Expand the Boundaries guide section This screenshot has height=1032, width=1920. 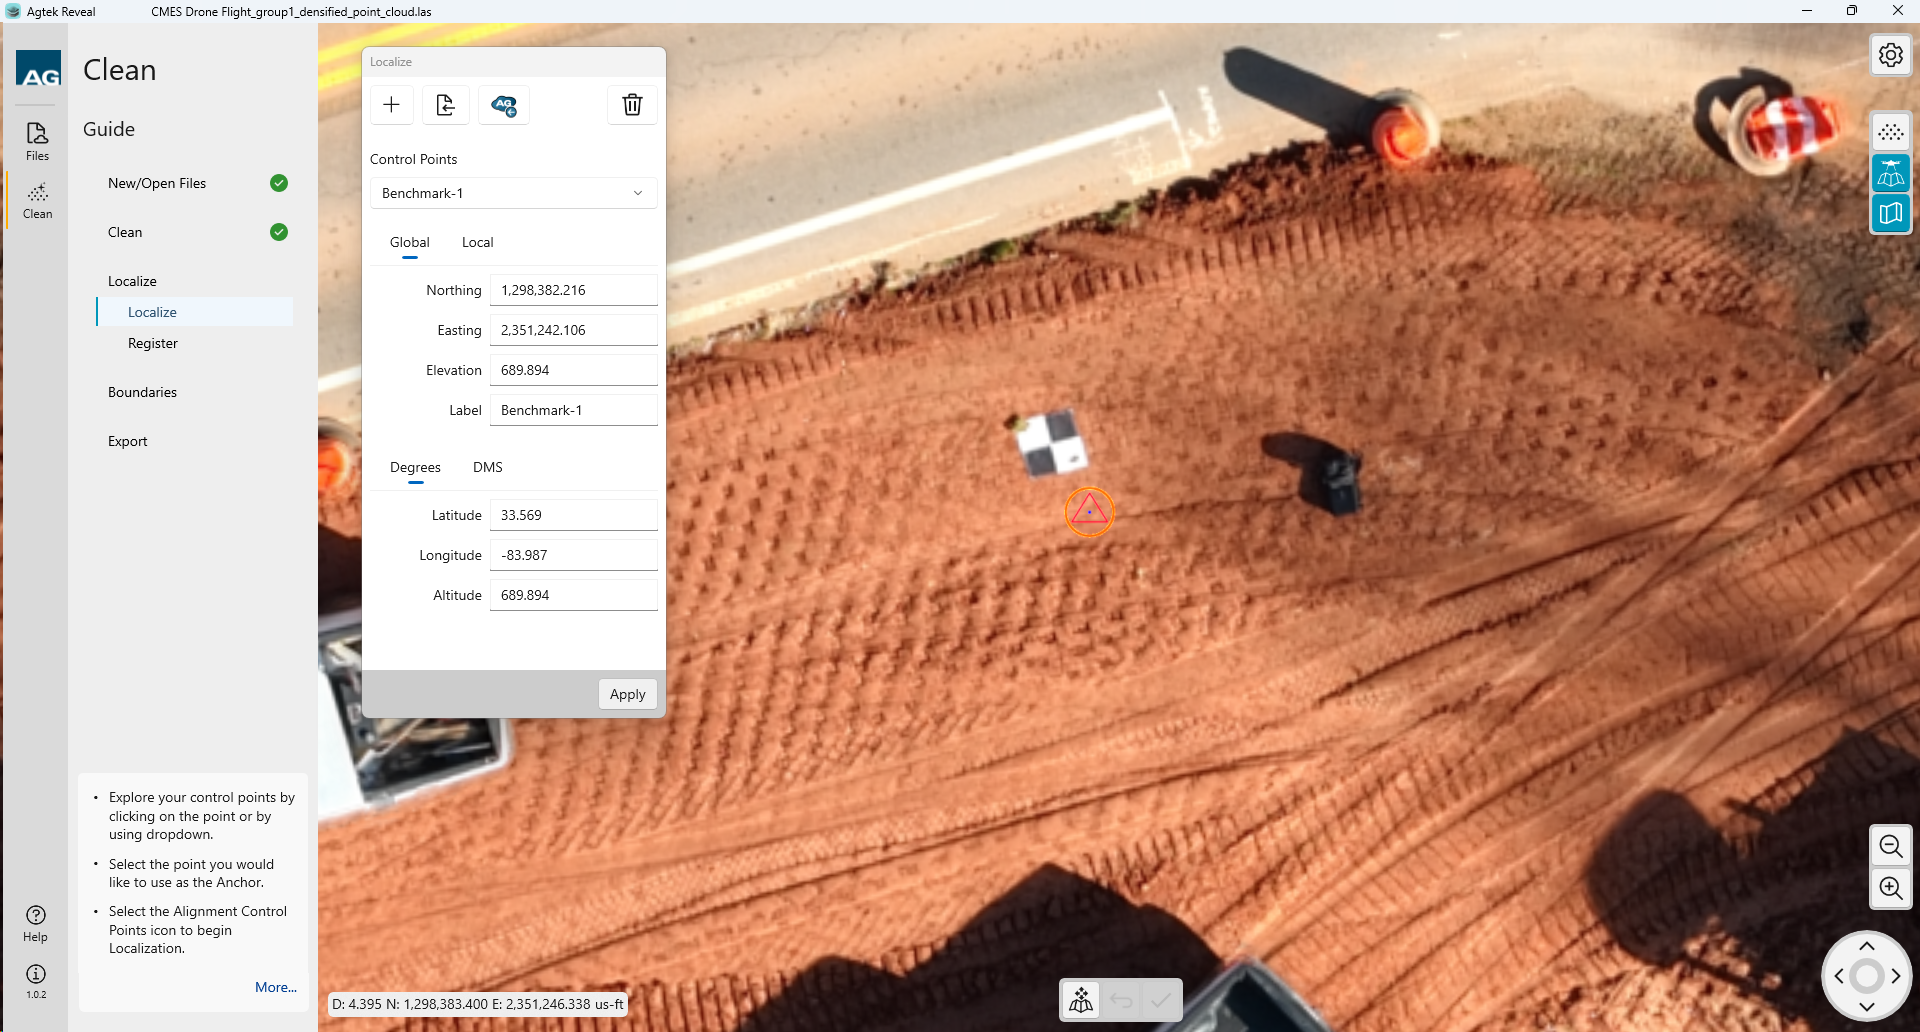click(142, 392)
